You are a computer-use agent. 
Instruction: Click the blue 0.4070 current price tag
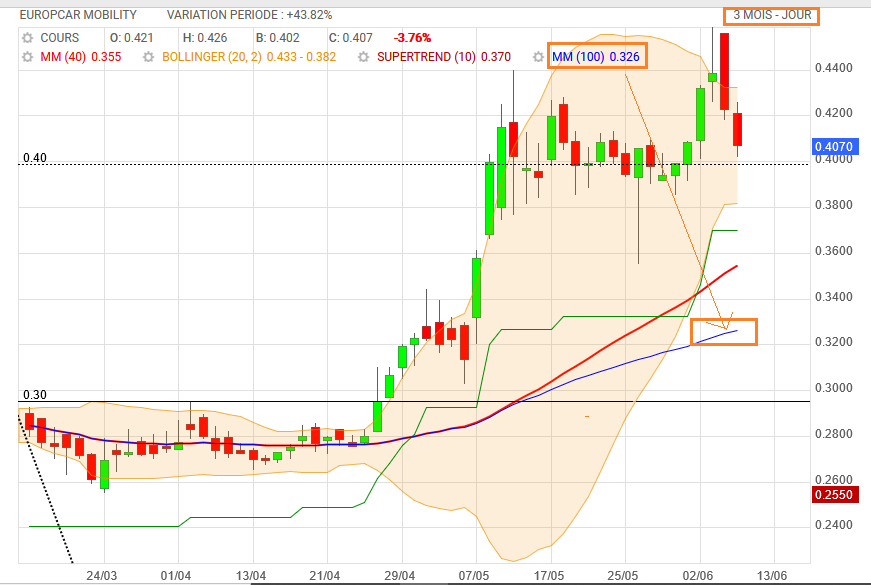click(x=835, y=147)
